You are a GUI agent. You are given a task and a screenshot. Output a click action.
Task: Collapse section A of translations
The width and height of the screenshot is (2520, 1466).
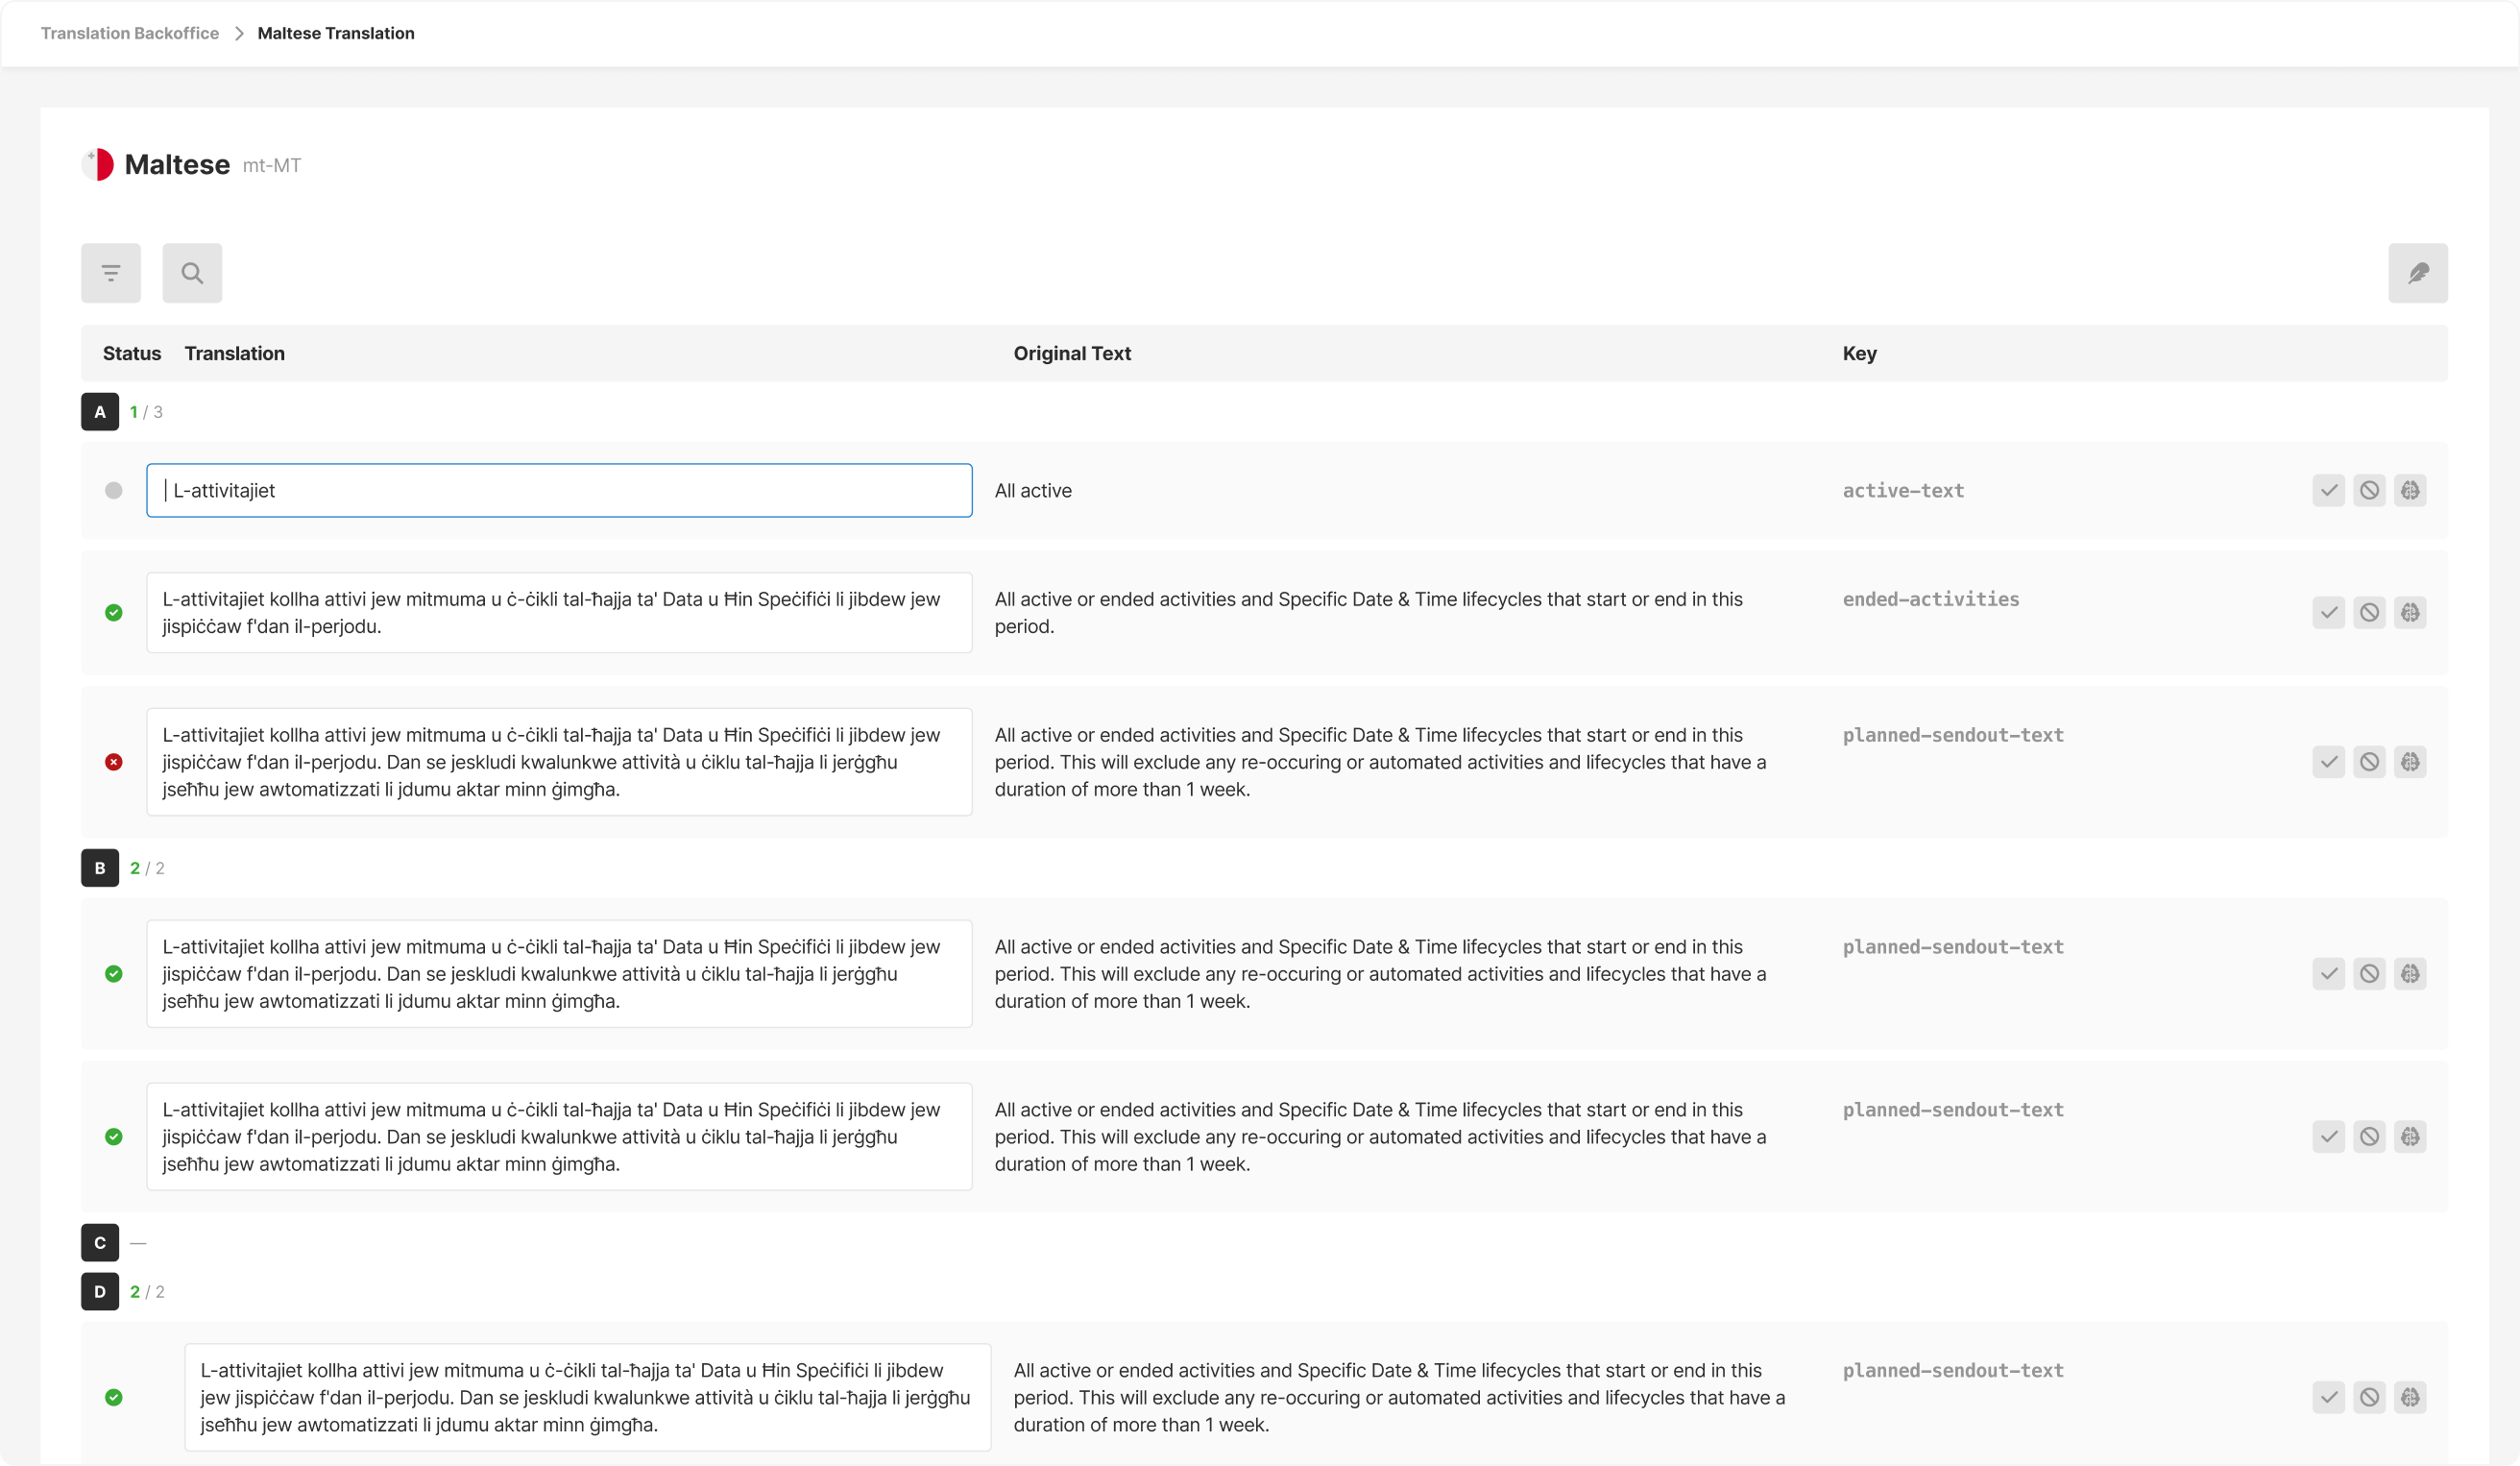coord(99,411)
